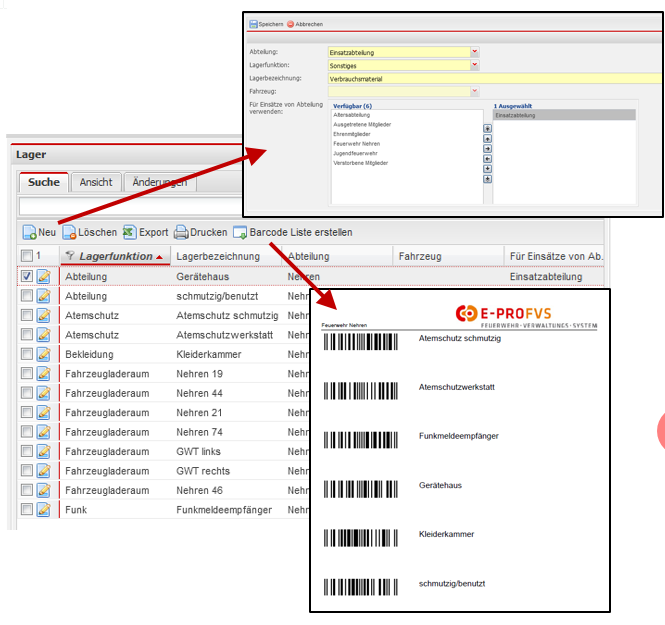
Task: Sort by the Lagerfunktion column header
Action: pos(115,257)
